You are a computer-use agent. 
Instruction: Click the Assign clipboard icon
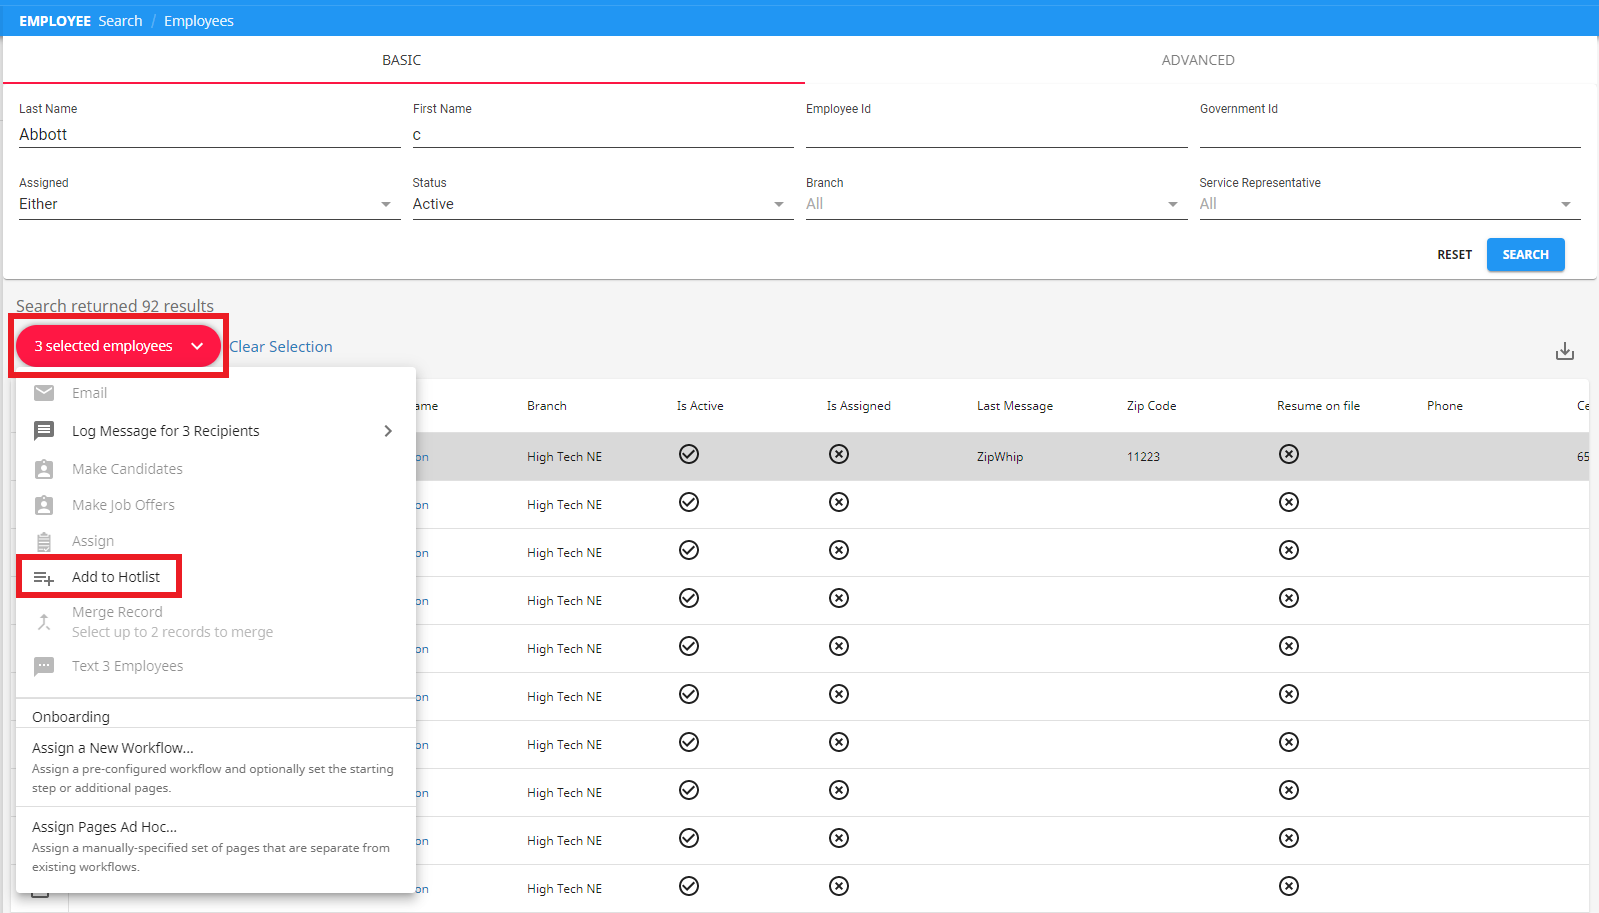(44, 541)
